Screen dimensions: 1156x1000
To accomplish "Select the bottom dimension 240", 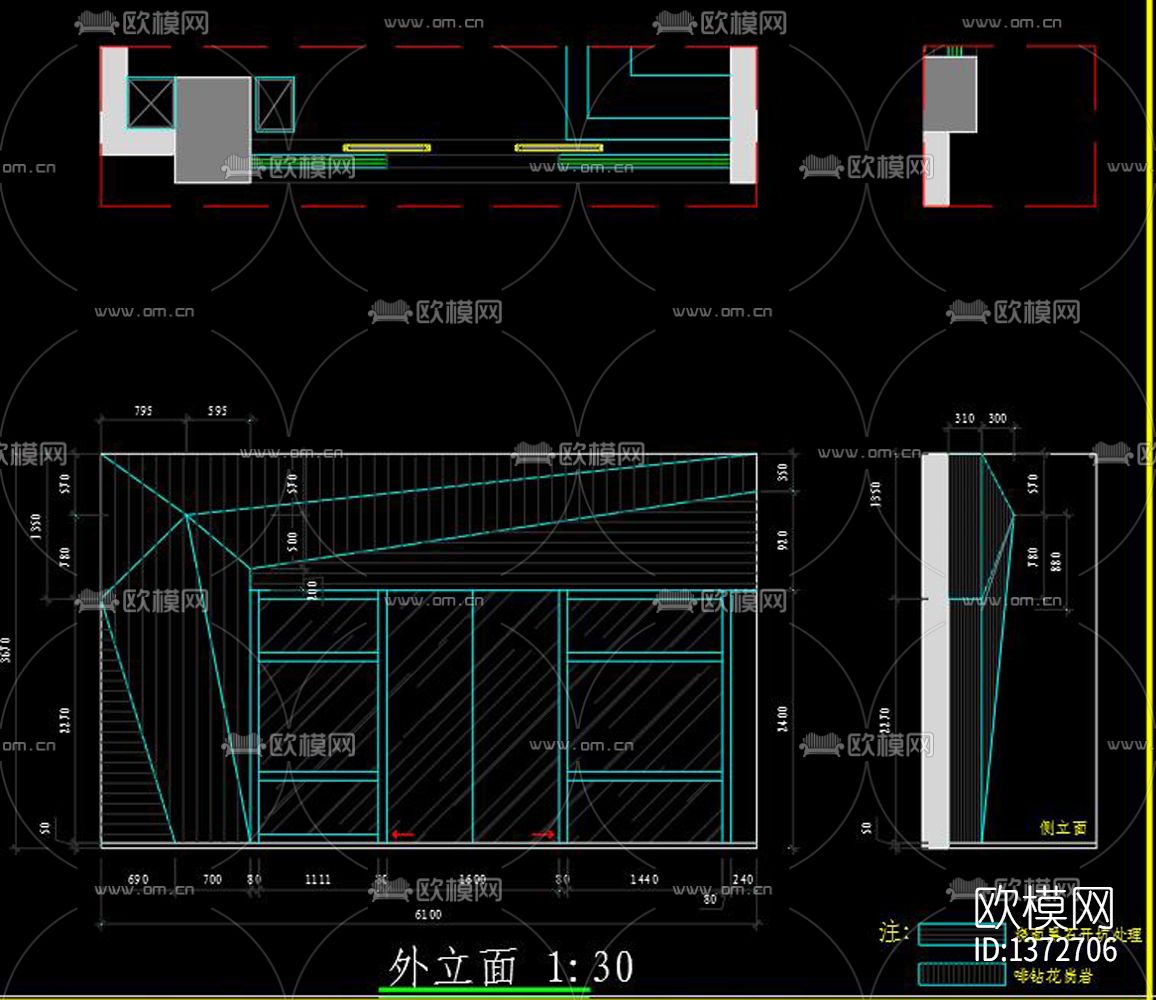I will tap(742, 879).
